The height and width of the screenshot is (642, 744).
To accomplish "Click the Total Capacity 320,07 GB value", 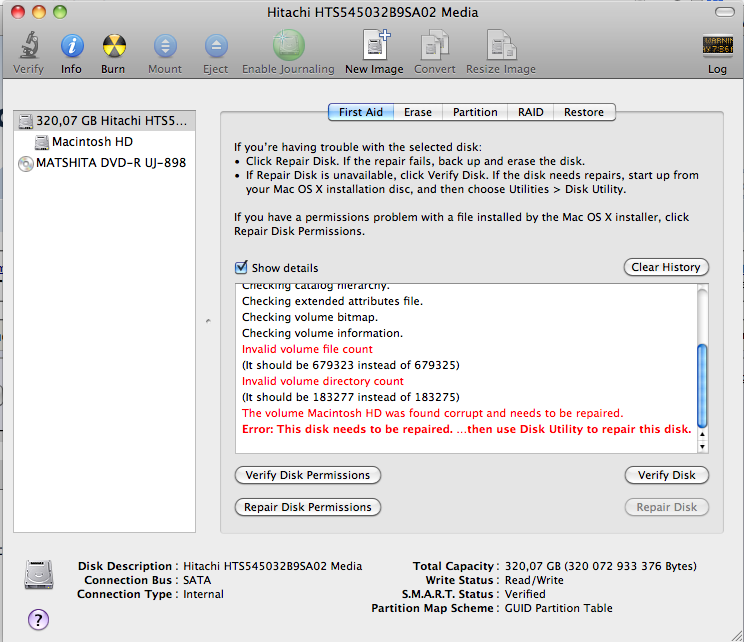I will point(600,566).
